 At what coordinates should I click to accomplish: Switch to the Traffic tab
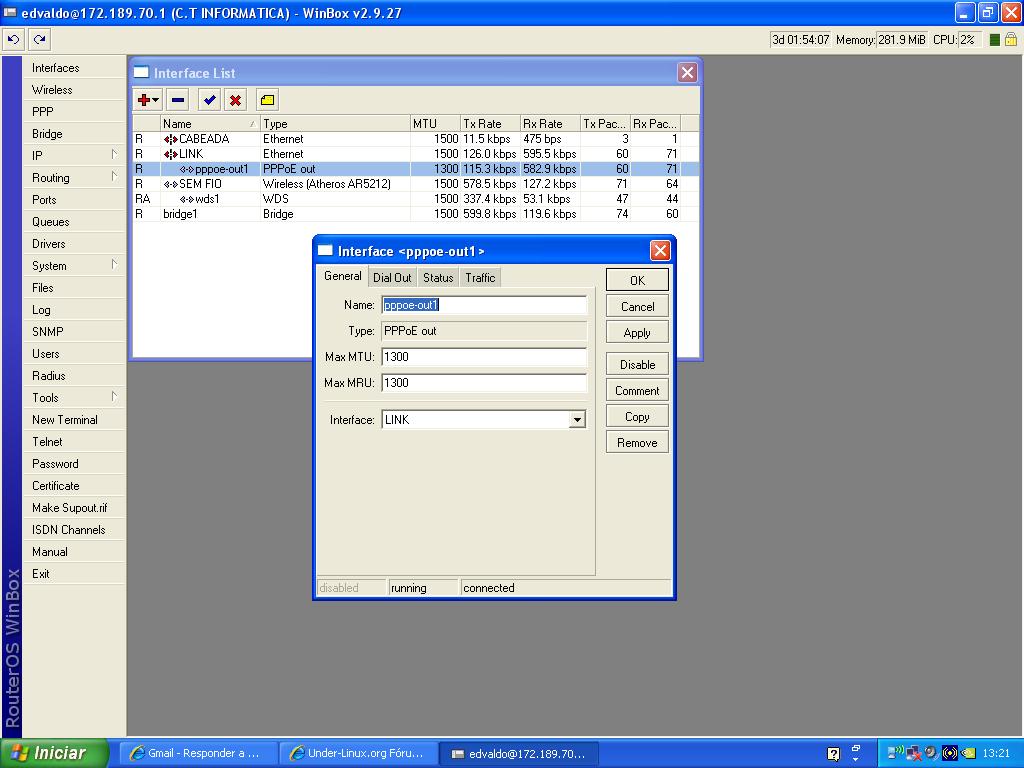pyautogui.click(x=480, y=278)
